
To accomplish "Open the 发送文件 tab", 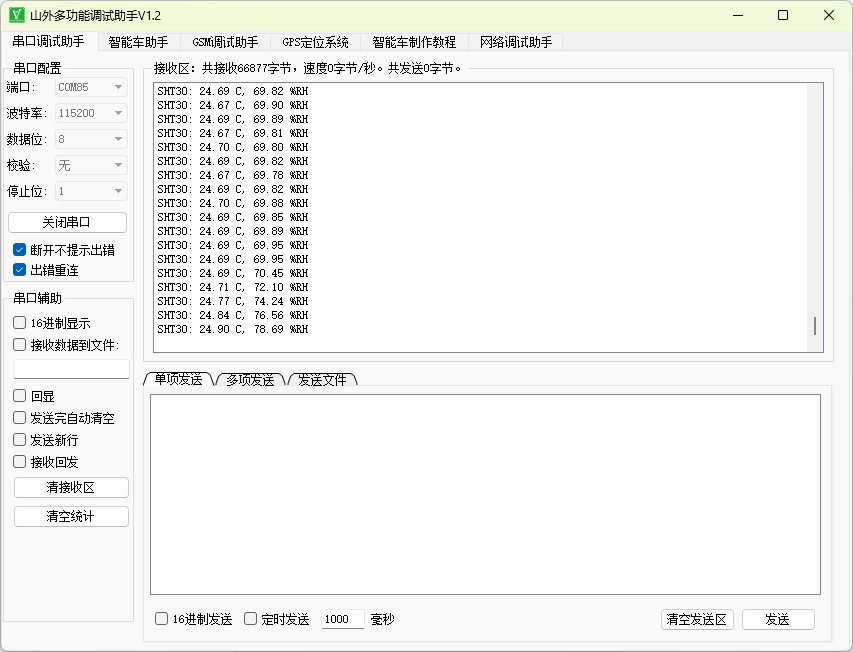I will point(322,380).
